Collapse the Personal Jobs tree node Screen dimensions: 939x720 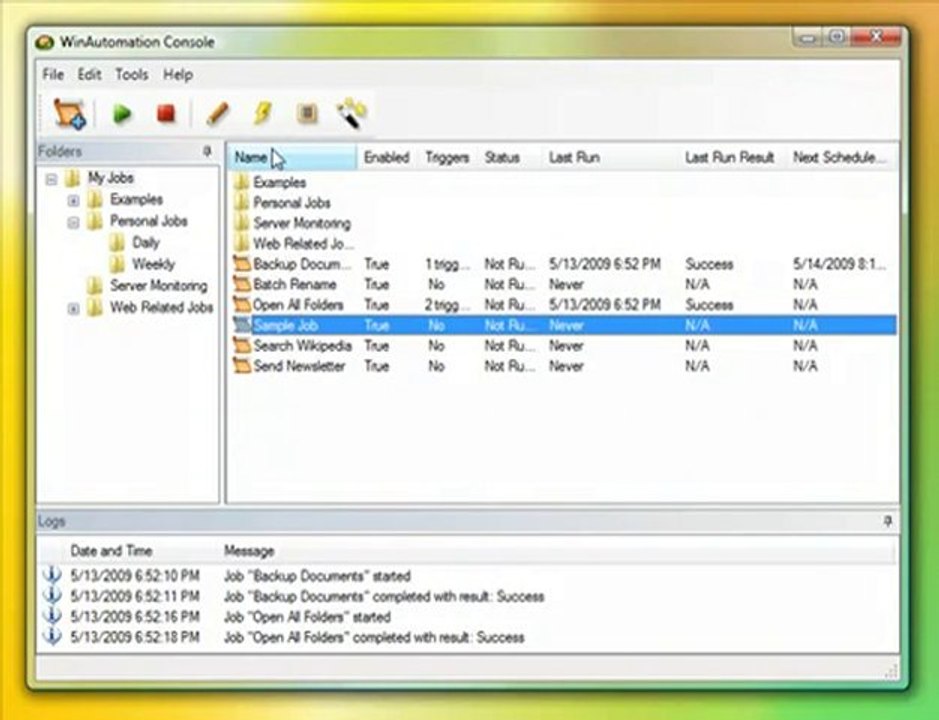pyautogui.click(x=73, y=222)
